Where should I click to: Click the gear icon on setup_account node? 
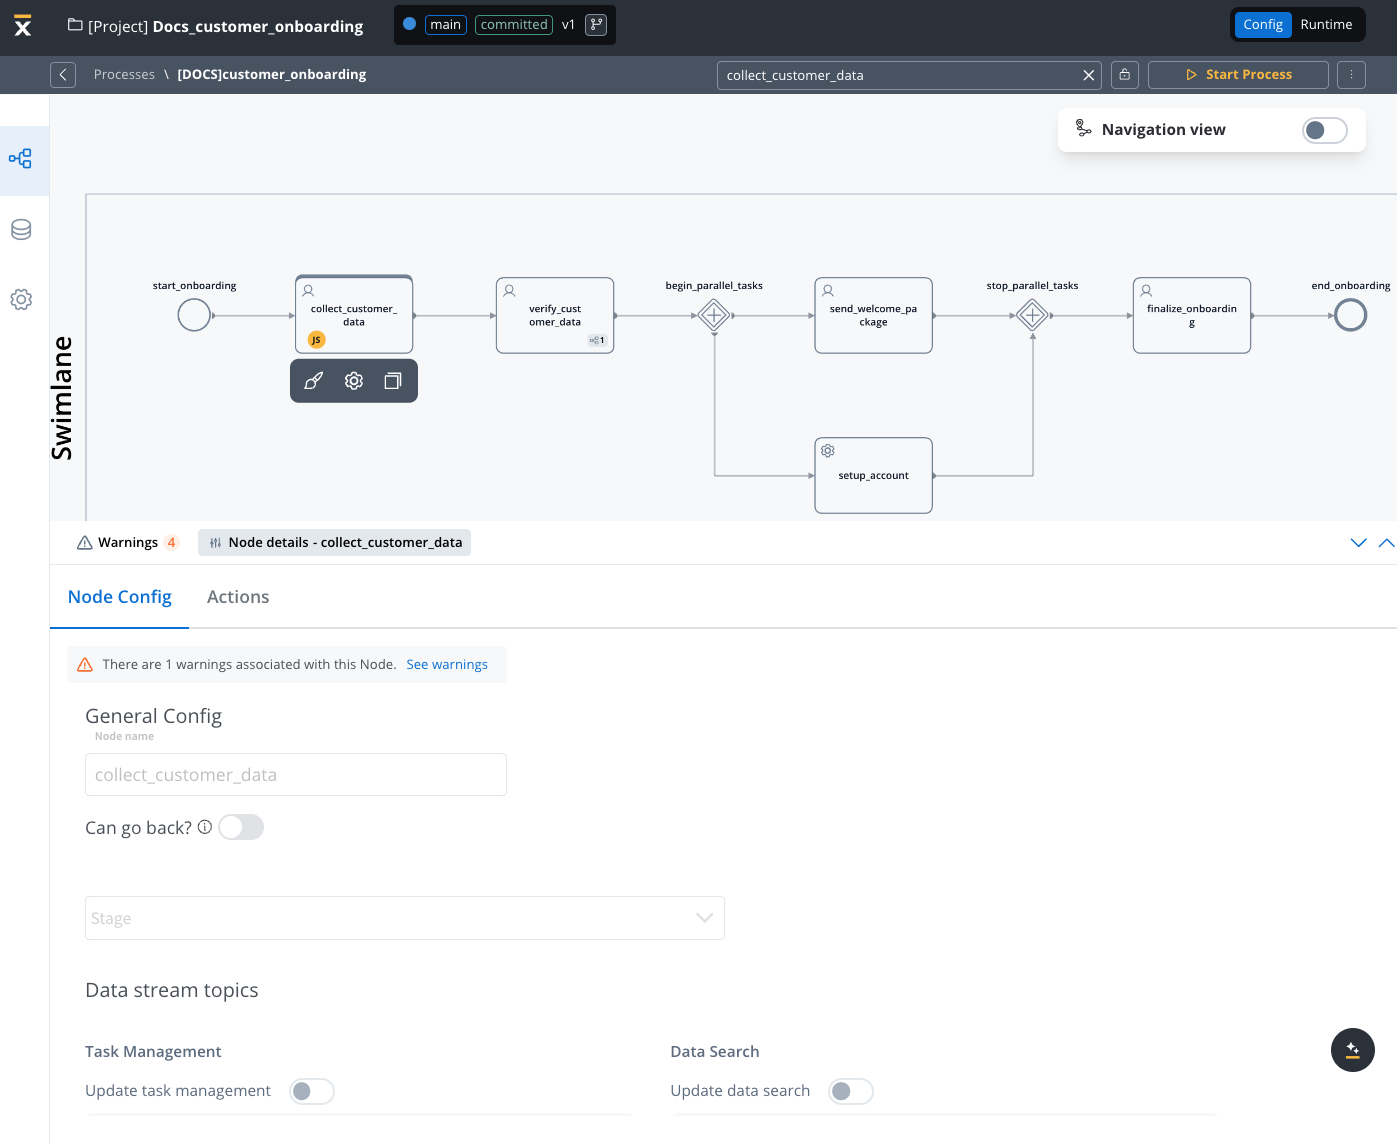tap(828, 451)
